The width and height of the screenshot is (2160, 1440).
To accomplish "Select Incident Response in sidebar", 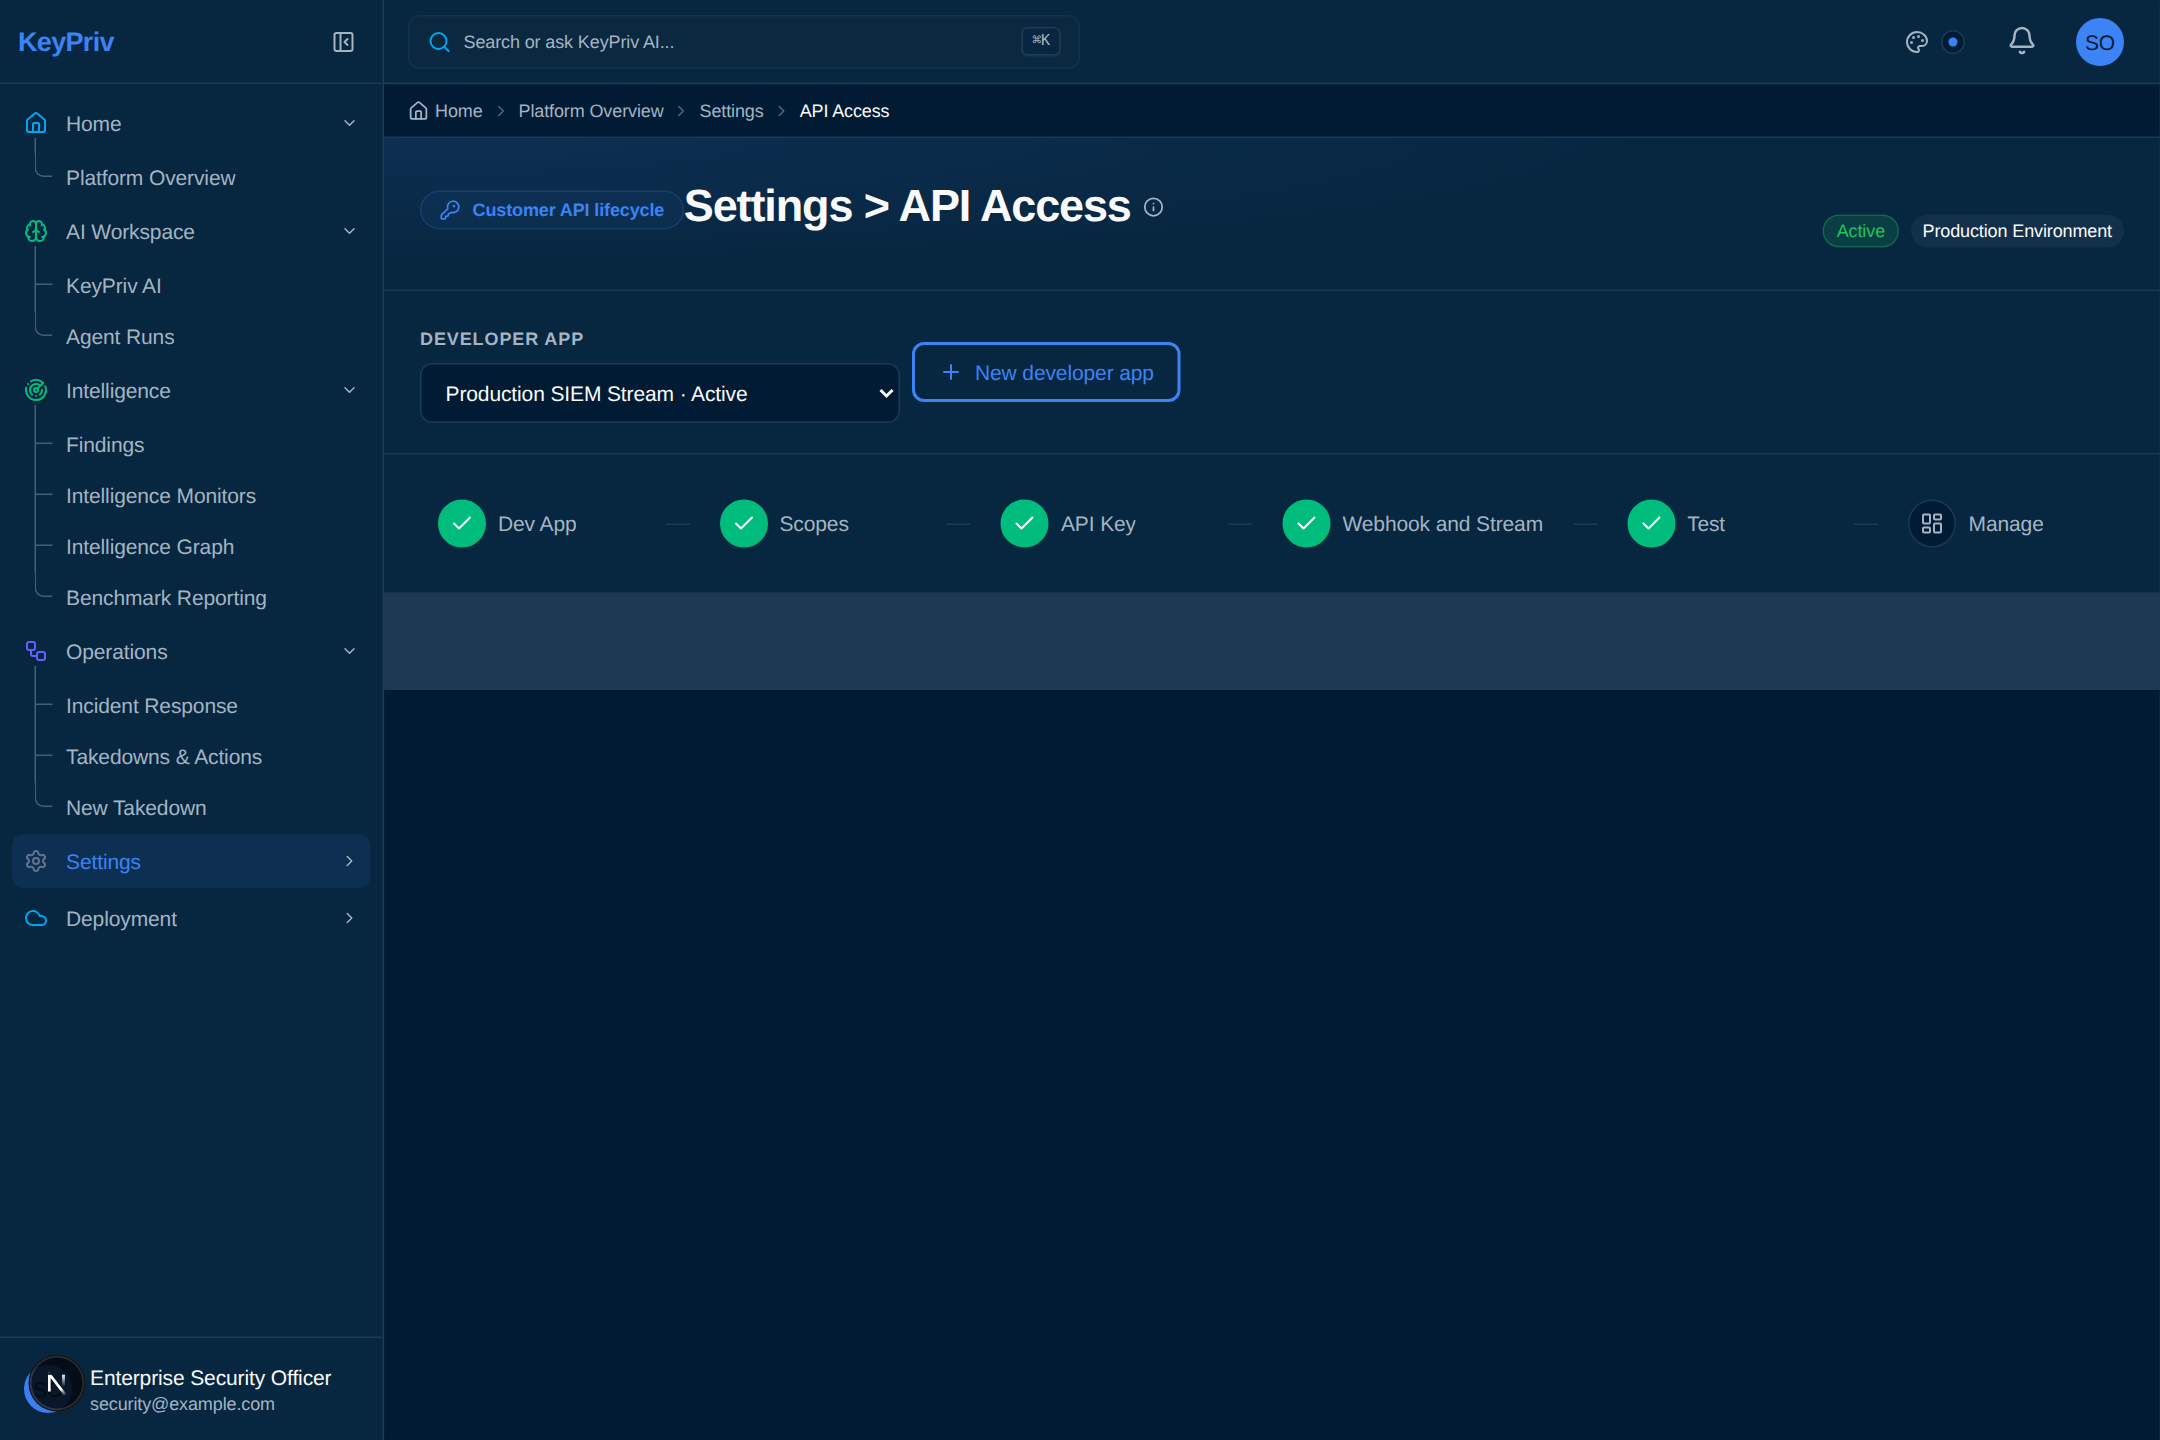I will coord(152,706).
